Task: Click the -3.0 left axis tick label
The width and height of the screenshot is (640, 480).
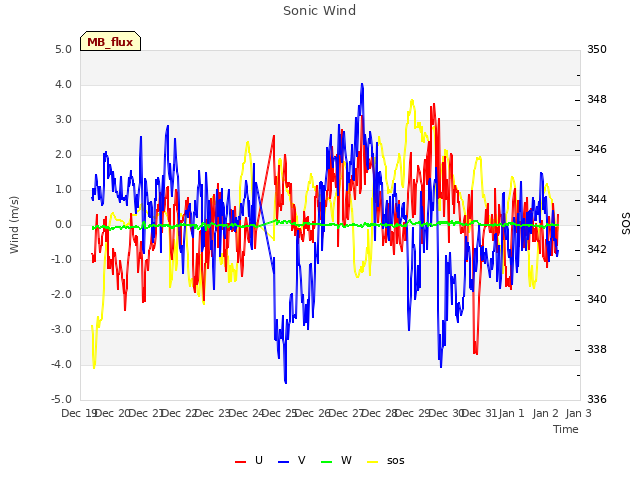Action: [61, 330]
